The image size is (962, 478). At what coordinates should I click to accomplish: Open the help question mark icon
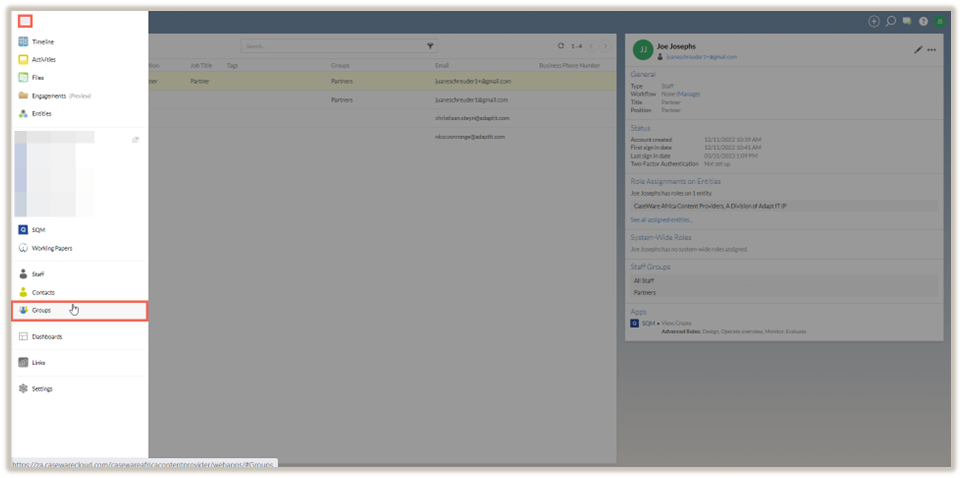click(923, 21)
